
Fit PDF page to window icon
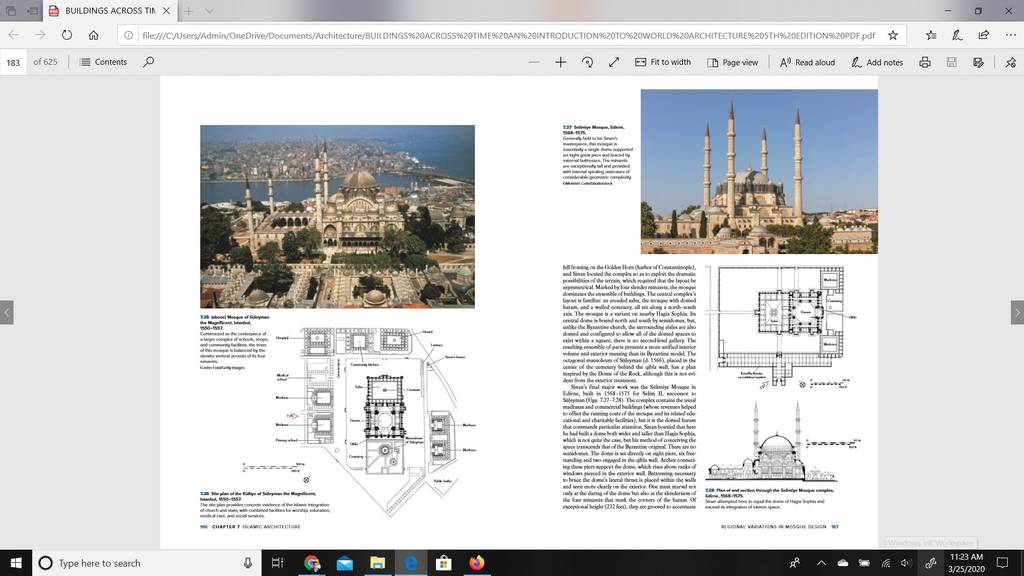point(614,62)
